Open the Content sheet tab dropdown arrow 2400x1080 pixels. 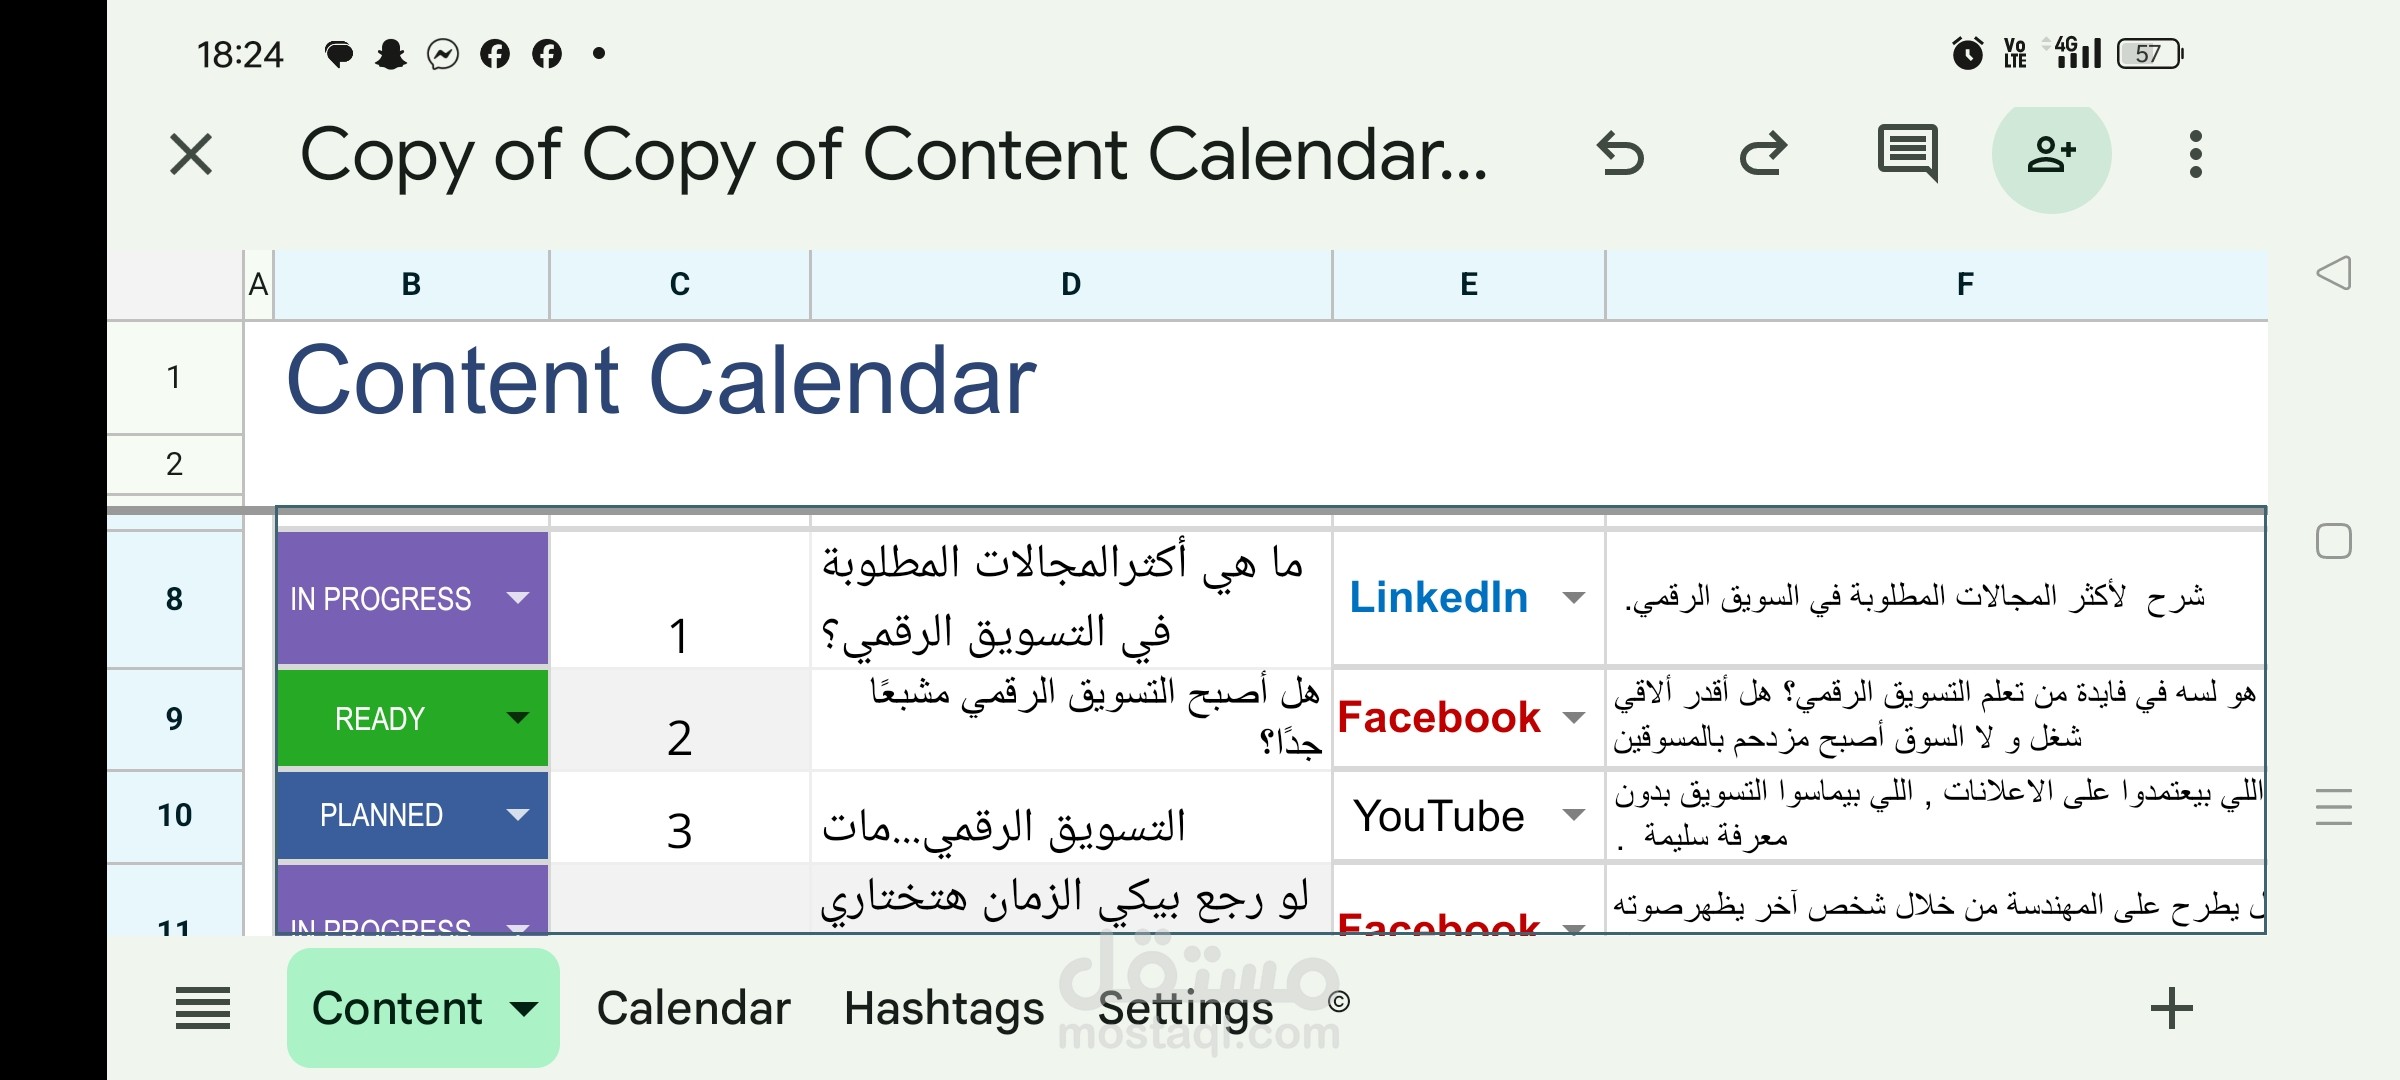pyautogui.click(x=522, y=1008)
